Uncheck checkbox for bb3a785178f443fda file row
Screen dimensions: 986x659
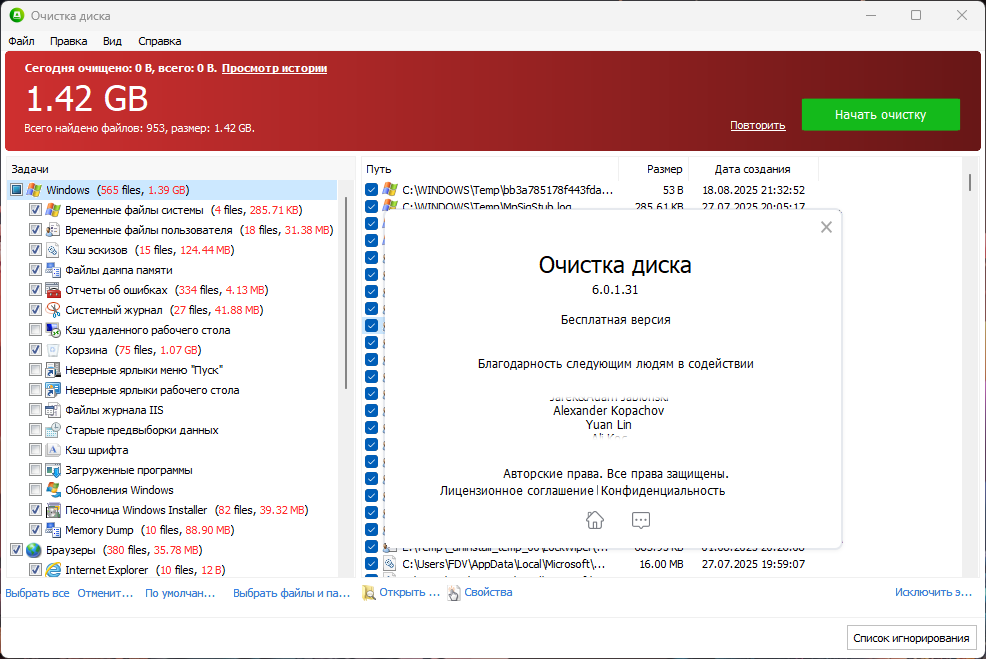(x=371, y=189)
